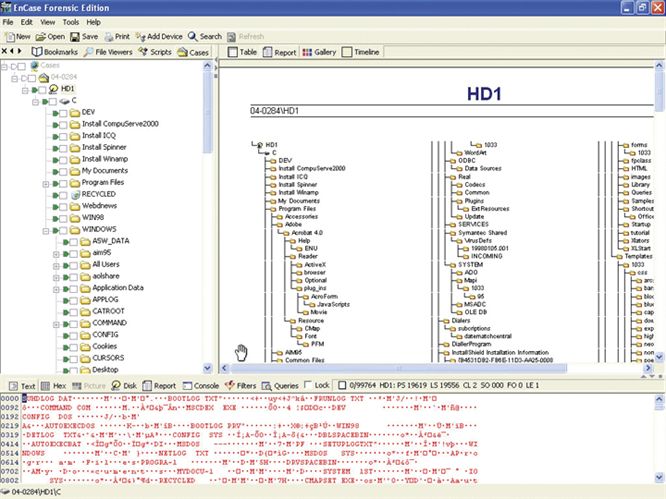The image size is (666, 499).
Task: Click the New case toolbar icon
Action: [10, 37]
